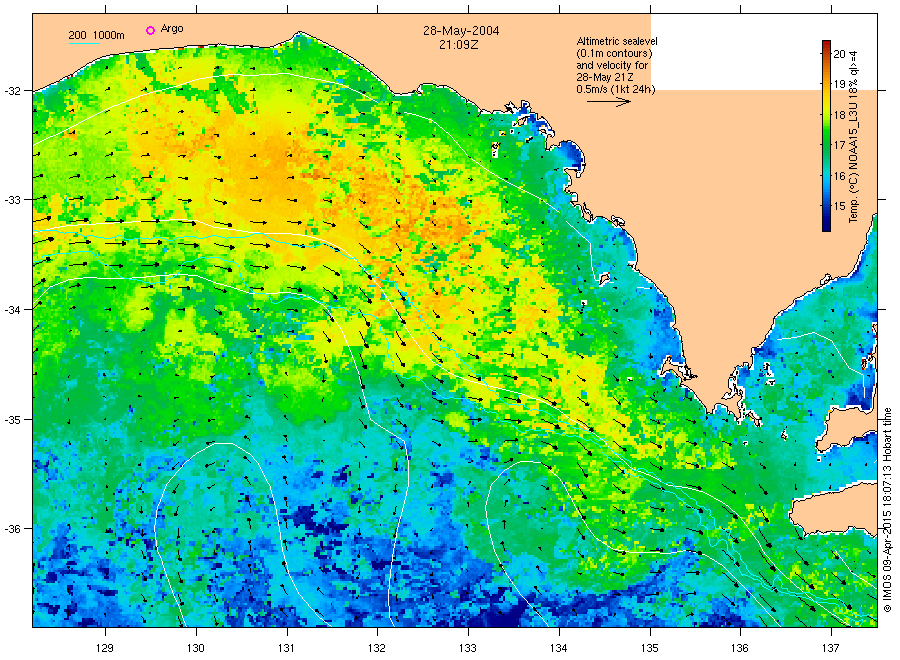Click the '1000m' depth contour label
Viewport: 900px width, 660px height.
pos(108,35)
